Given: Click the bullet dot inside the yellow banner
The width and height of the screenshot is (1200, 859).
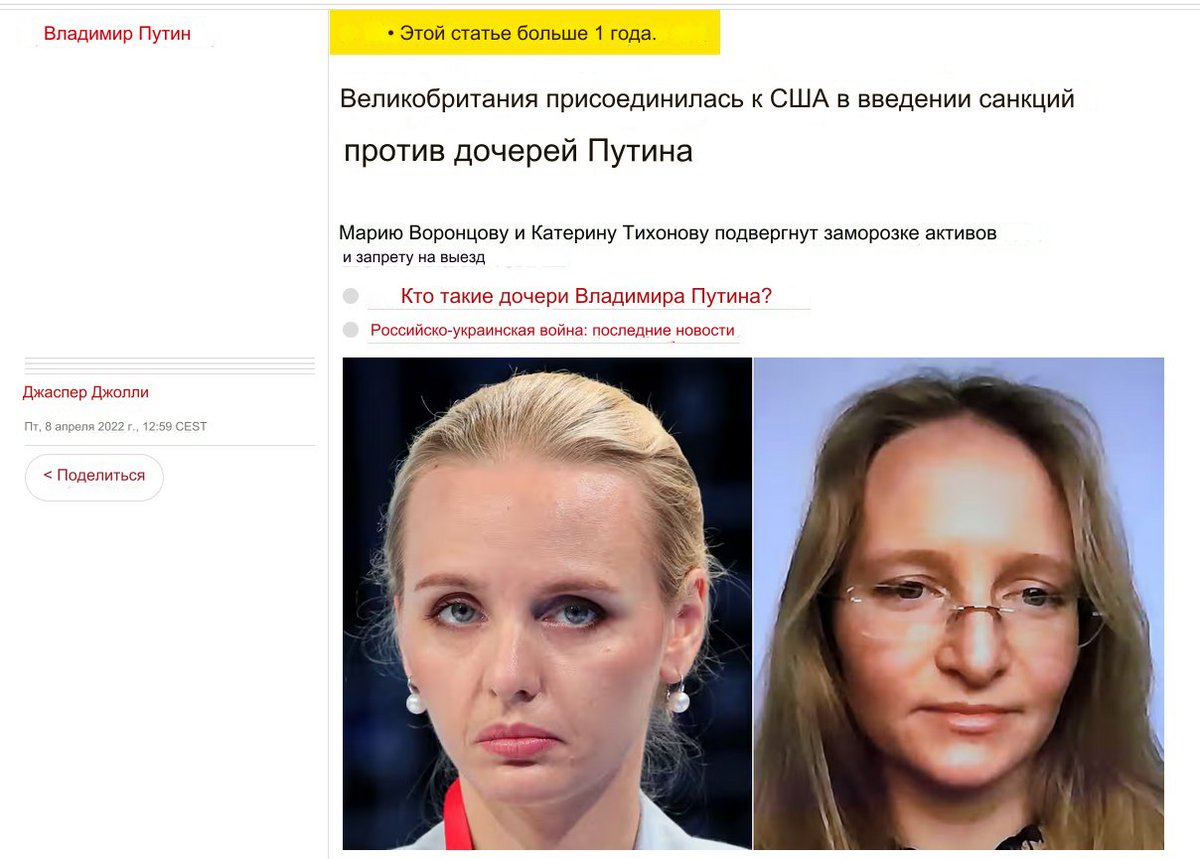Looking at the screenshot, I should 391,34.
